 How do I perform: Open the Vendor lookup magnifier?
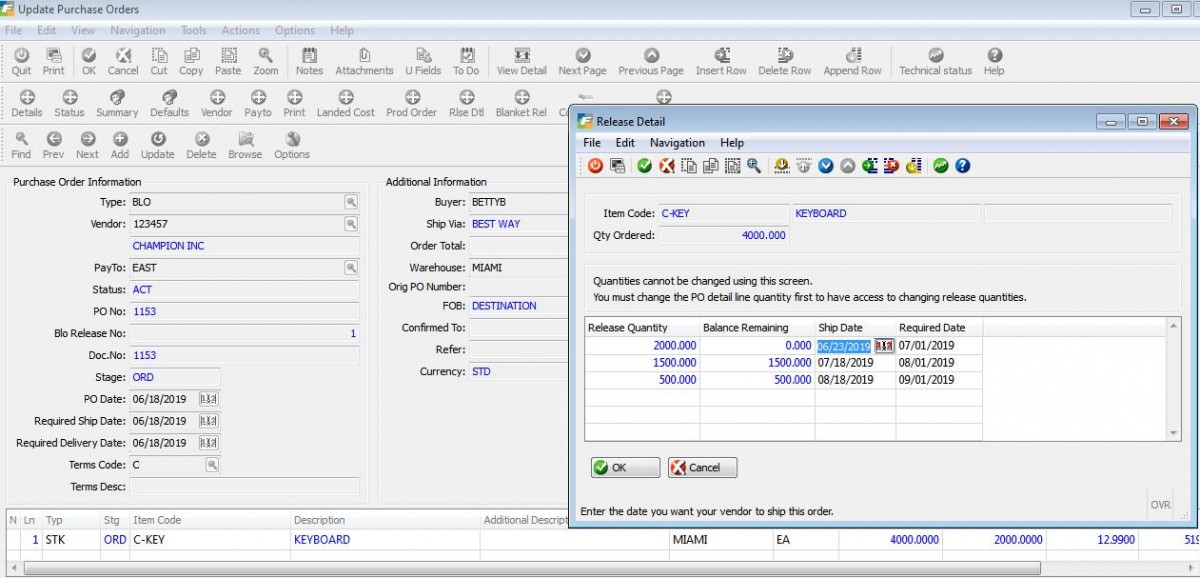(x=352, y=223)
